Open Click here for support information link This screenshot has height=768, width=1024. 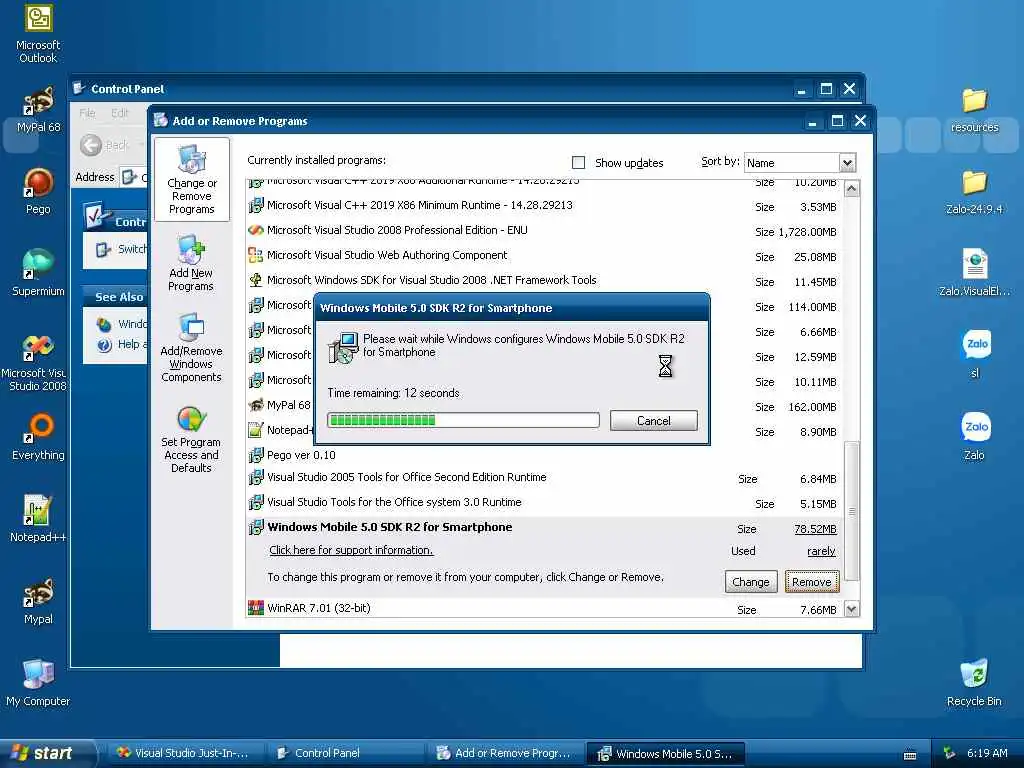351,550
